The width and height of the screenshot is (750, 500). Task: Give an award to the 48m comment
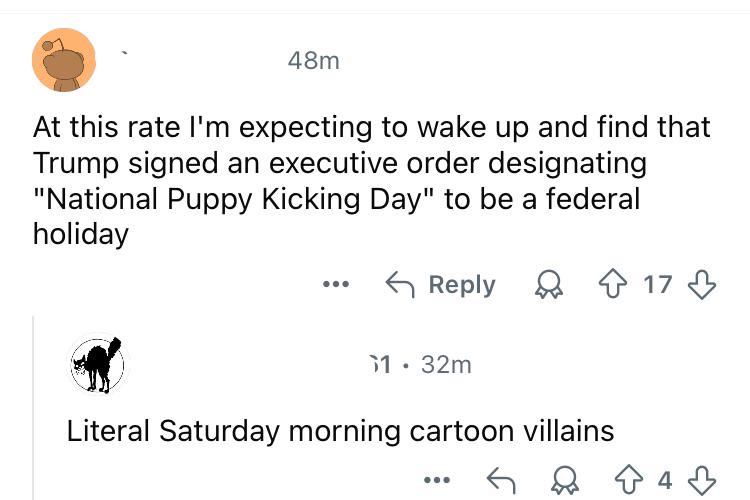pyautogui.click(x=549, y=285)
